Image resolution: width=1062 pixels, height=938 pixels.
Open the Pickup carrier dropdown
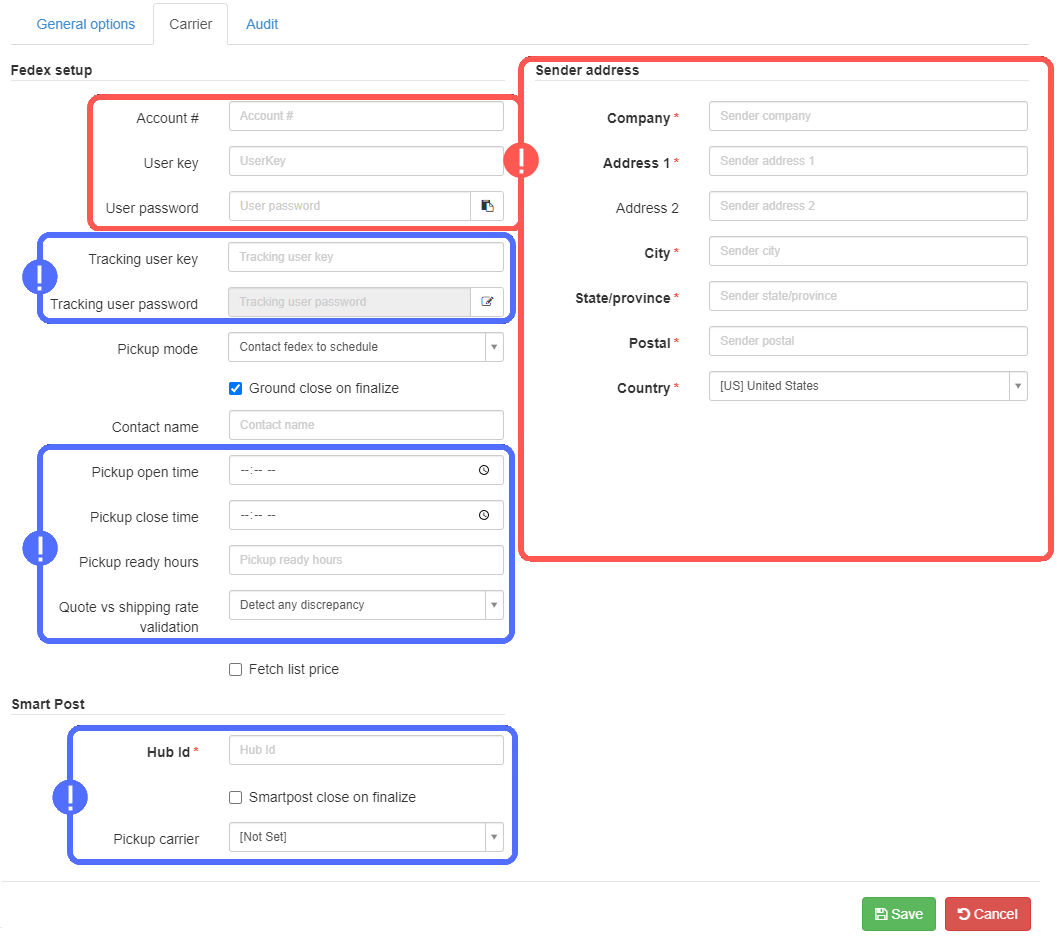click(x=366, y=837)
